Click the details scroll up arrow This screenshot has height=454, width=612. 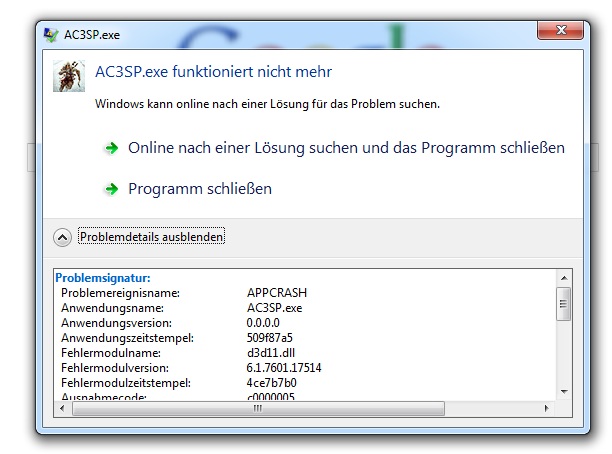[564, 278]
